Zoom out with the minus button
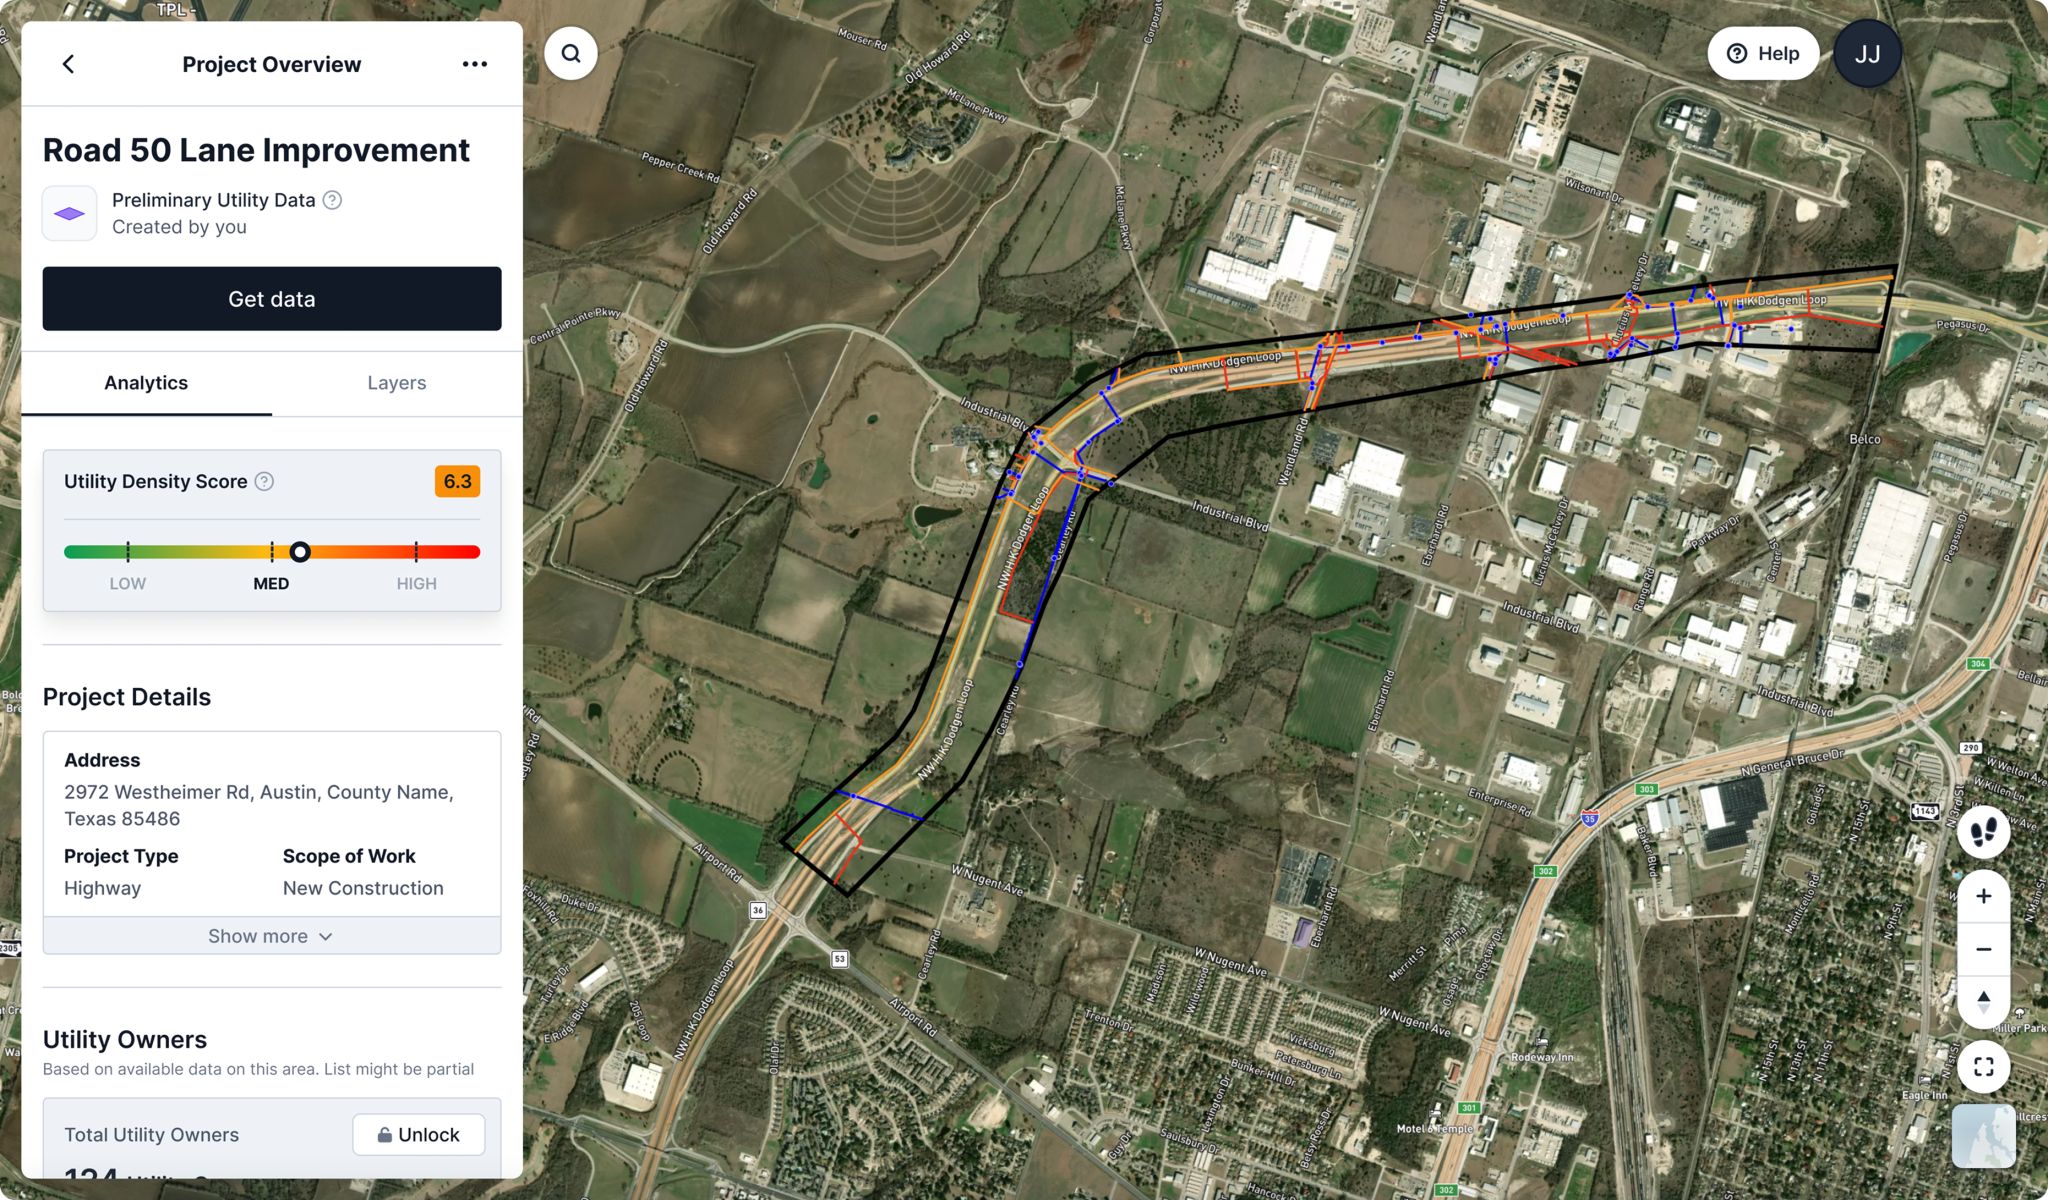Screen dimensions: 2048x1200 [x=1984, y=949]
